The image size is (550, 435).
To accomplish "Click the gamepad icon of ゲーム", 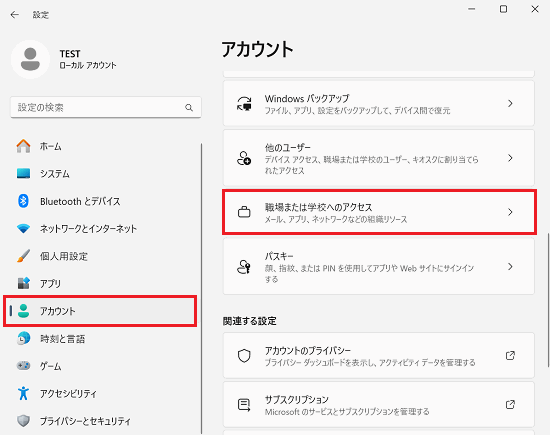I will pos(24,366).
